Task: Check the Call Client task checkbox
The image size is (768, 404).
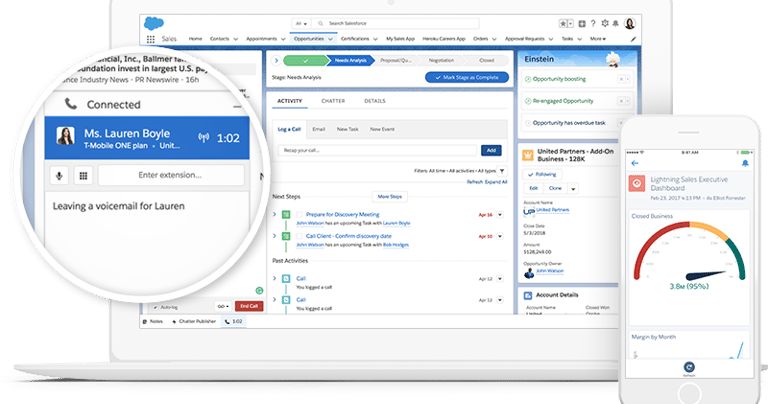Action: [x=299, y=236]
